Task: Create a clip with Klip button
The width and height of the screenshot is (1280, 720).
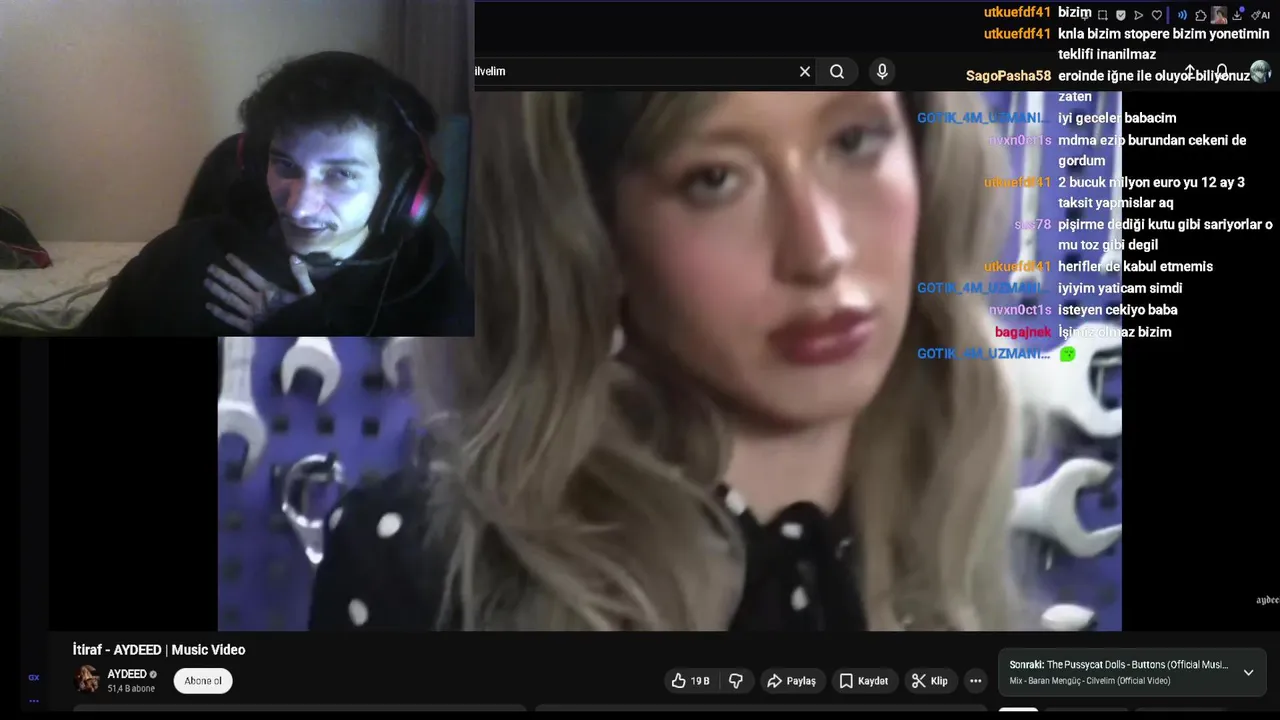Action: [x=930, y=681]
